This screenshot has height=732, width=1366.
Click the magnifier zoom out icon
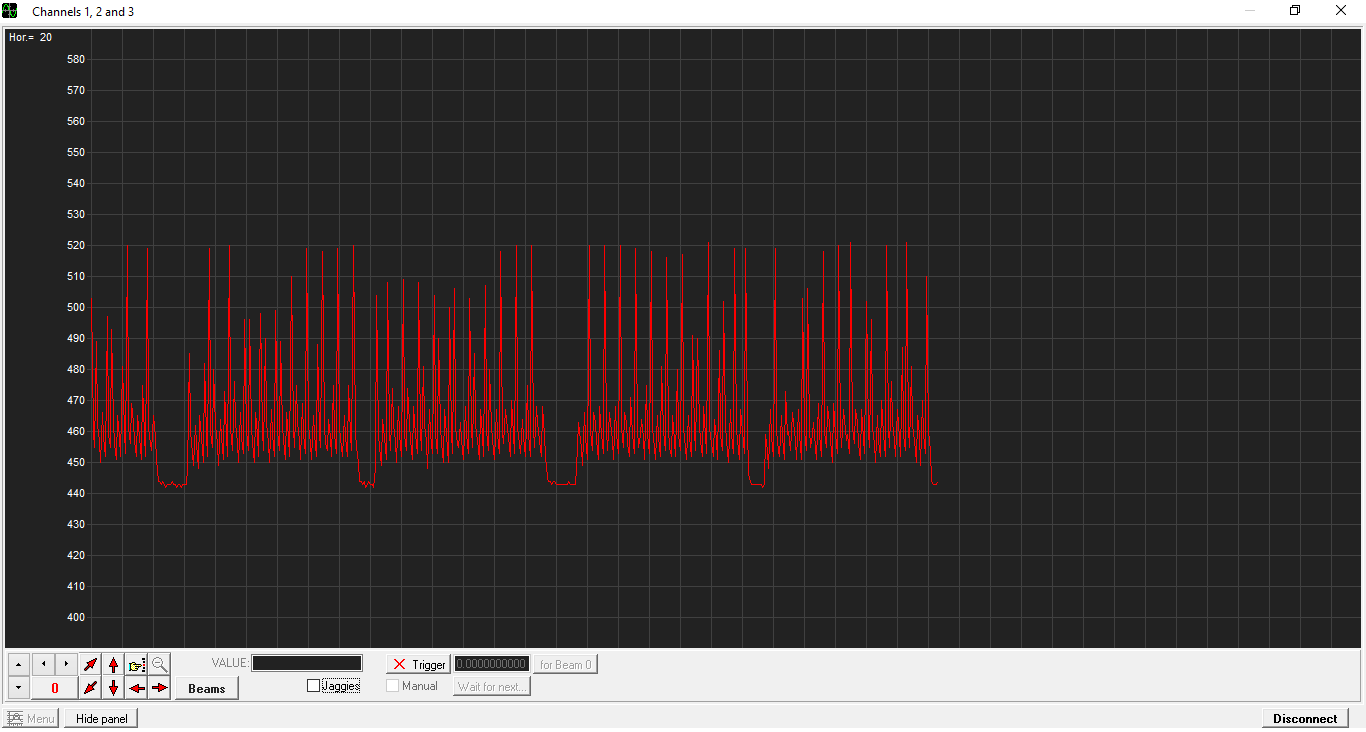pyautogui.click(x=160, y=664)
